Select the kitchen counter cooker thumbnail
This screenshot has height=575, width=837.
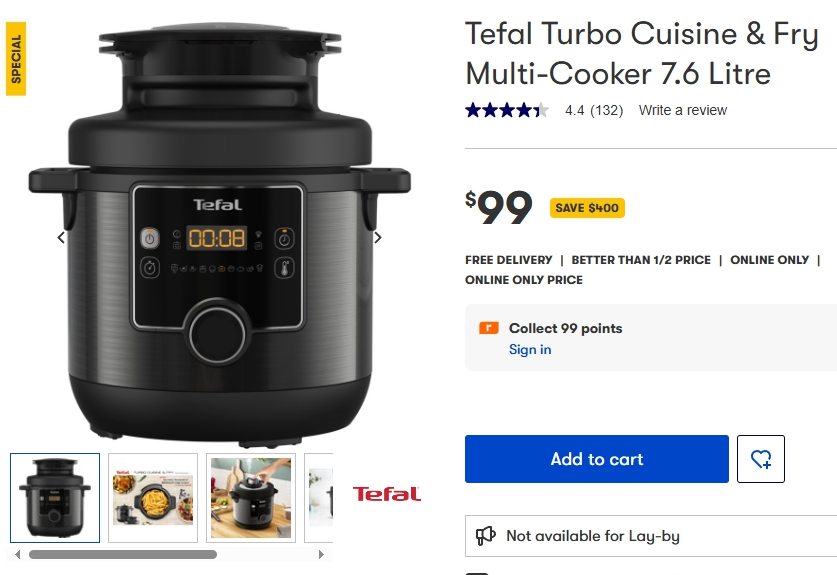point(251,498)
